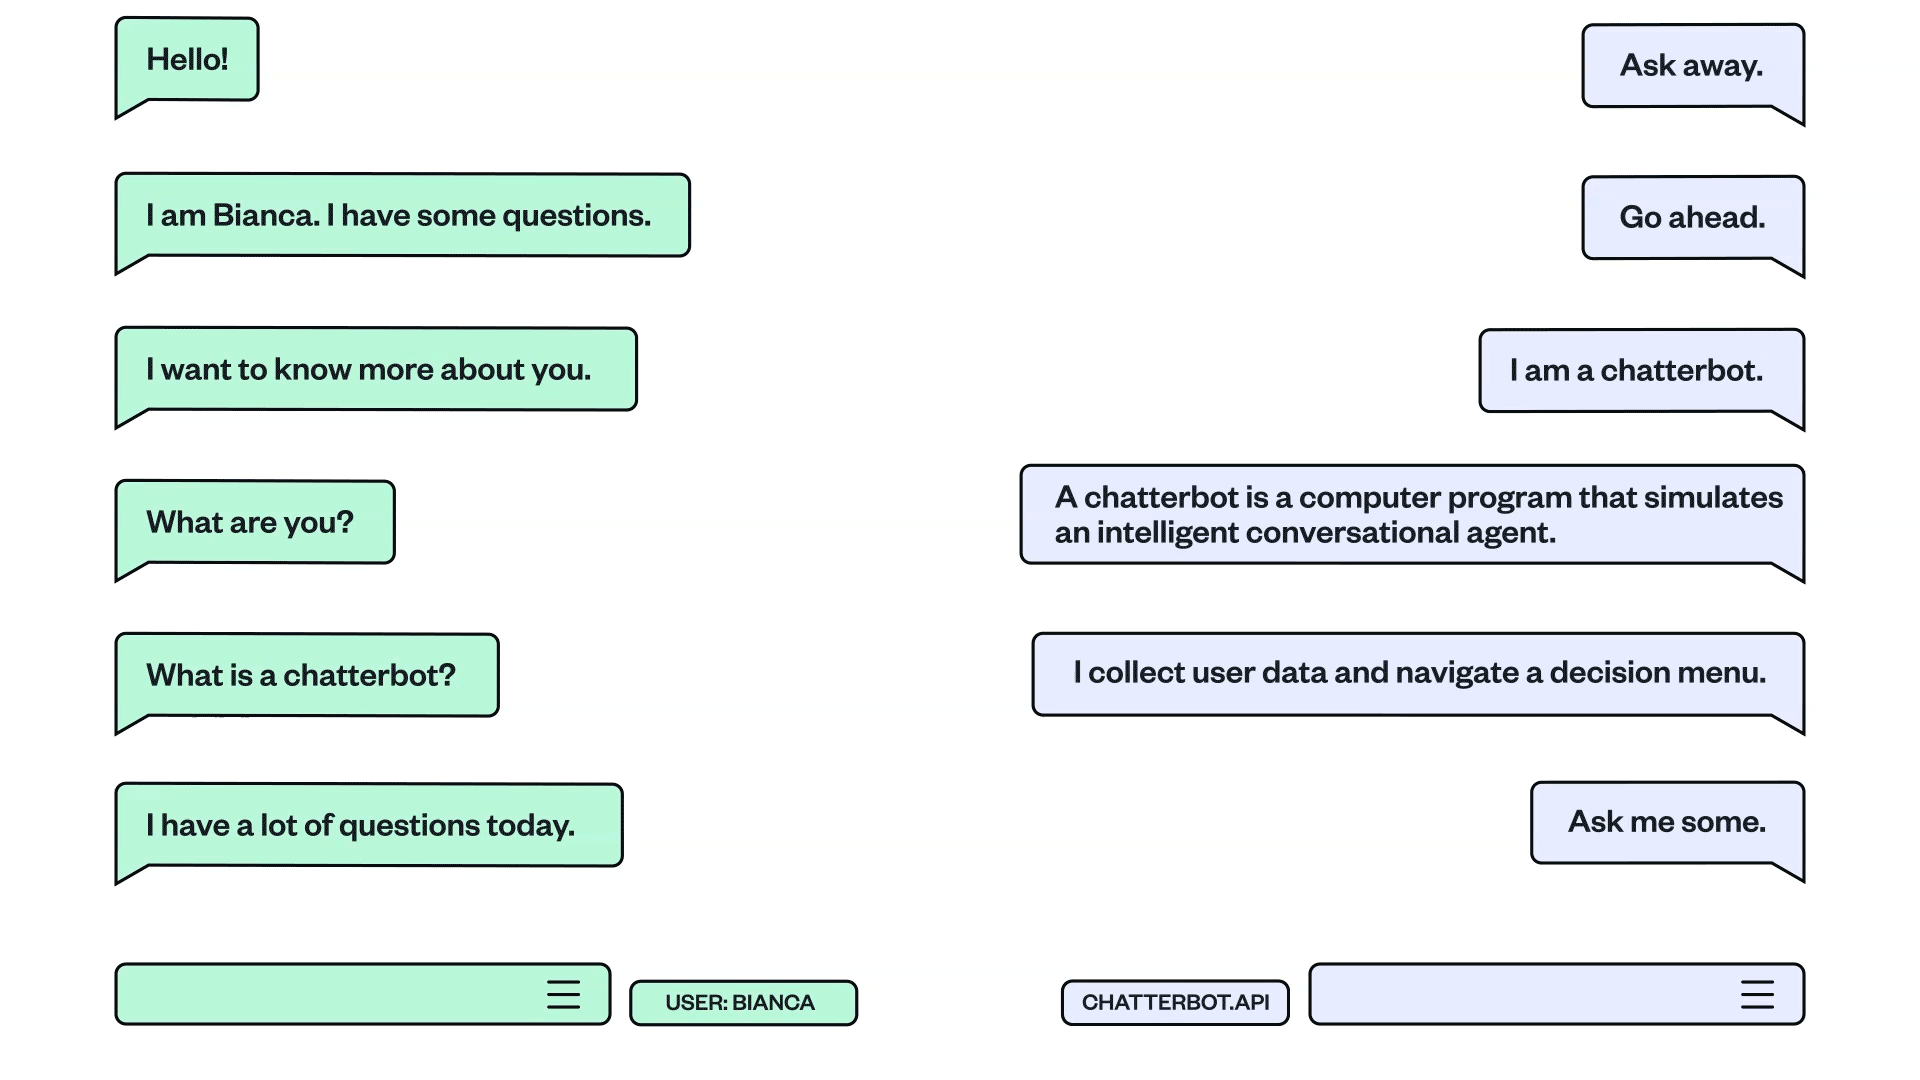The height and width of the screenshot is (1080, 1920).
Task: Click the "I collect user data" reply bubble
Action: [x=1418, y=673]
